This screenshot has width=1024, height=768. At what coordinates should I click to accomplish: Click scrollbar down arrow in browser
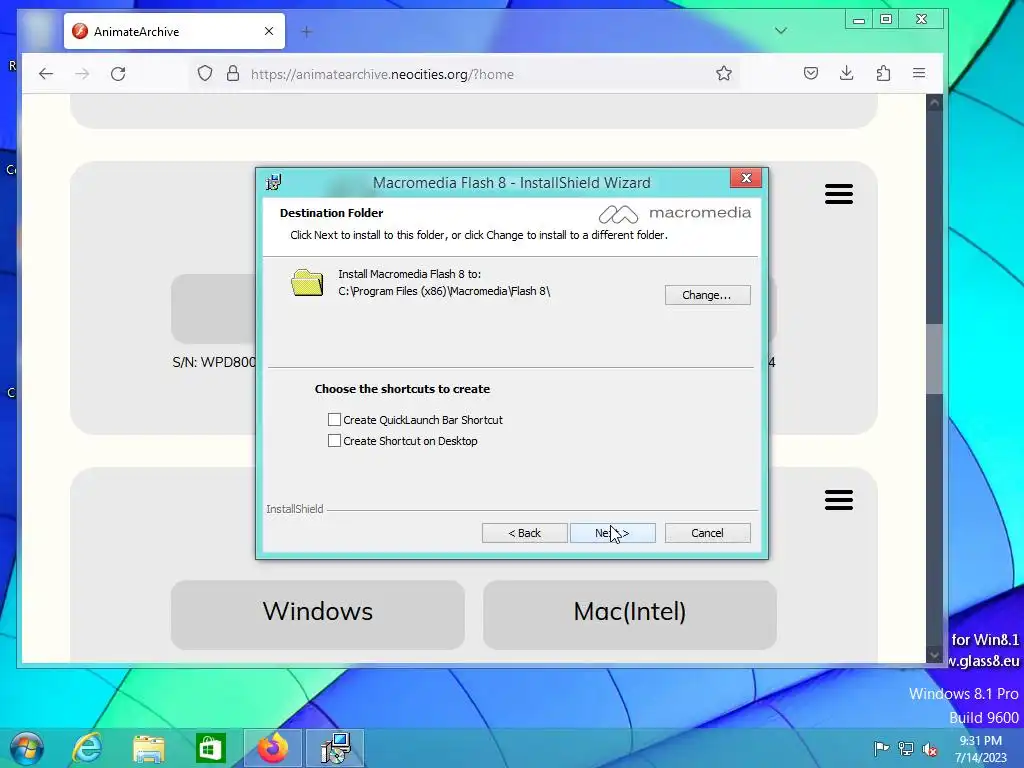point(935,654)
